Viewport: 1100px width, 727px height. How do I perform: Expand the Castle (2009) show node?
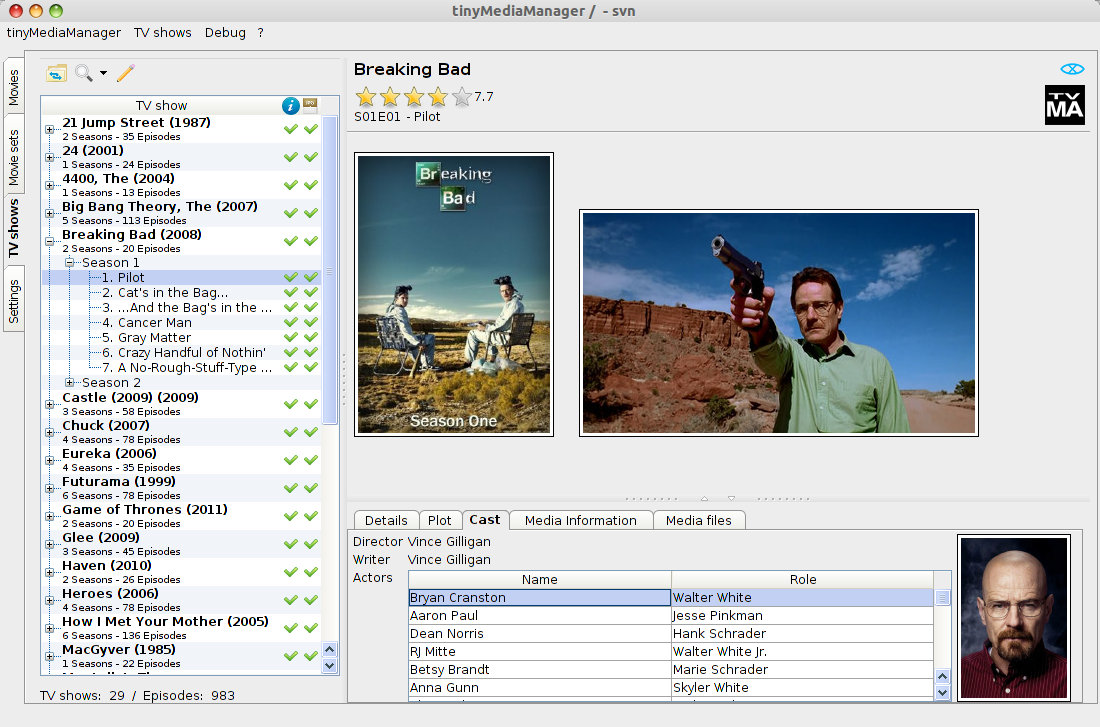(50, 404)
